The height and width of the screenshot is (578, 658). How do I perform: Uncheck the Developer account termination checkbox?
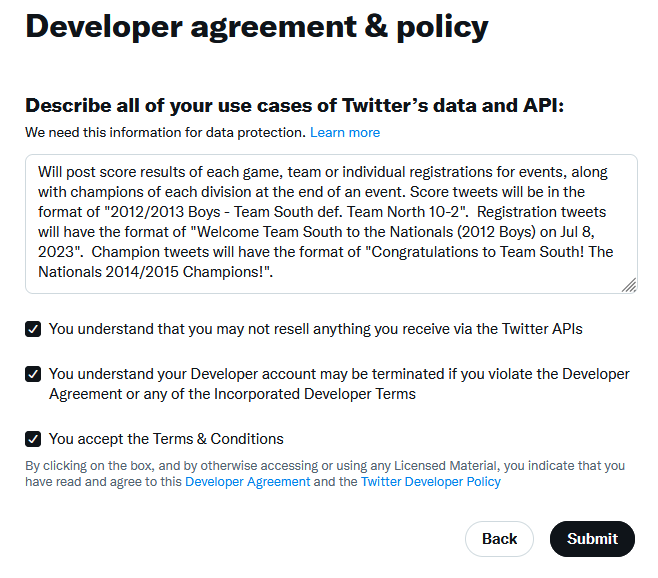[33, 374]
